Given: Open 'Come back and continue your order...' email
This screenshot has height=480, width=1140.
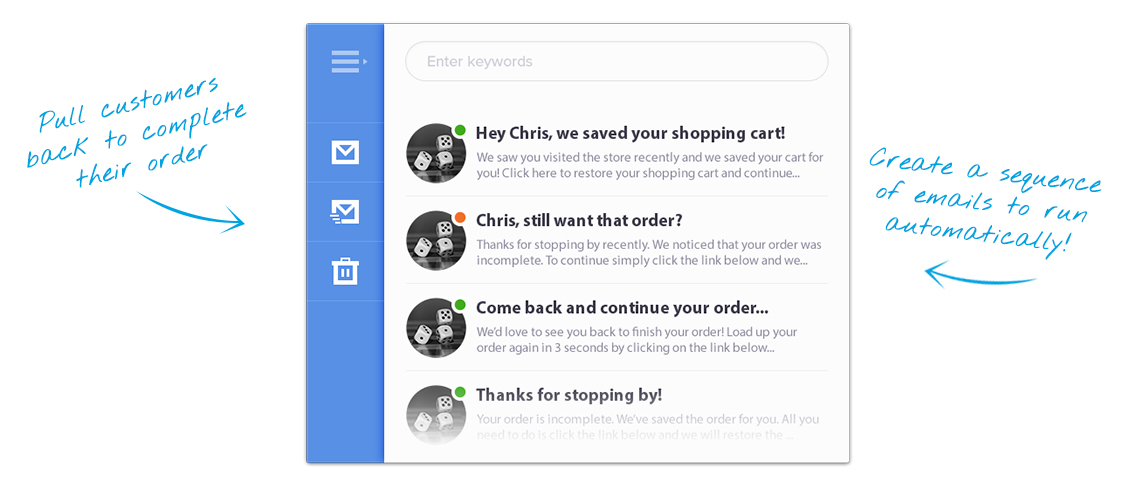Looking at the screenshot, I should pos(622,307).
